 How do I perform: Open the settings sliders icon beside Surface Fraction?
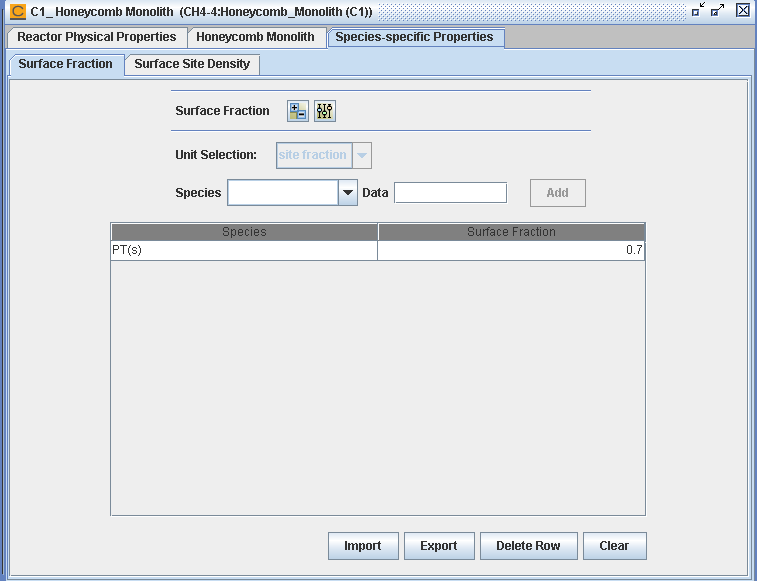[325, 111]
